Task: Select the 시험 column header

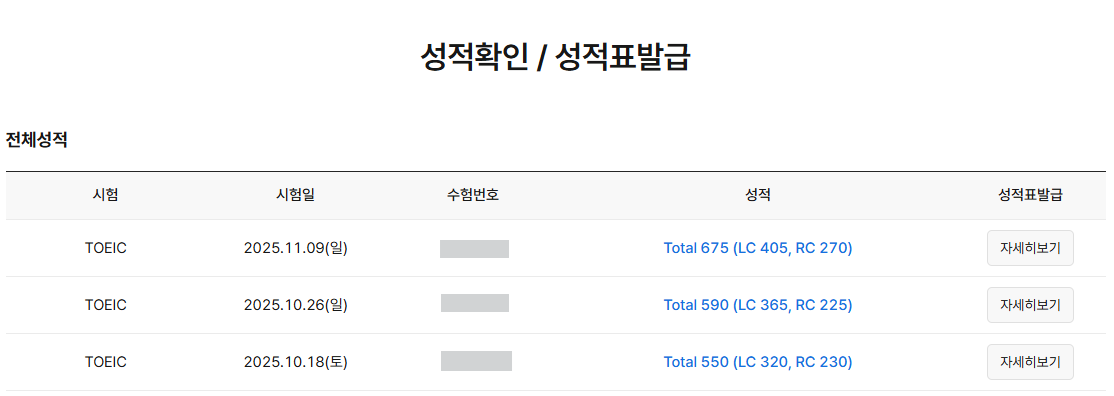Action: coord(106,196)
